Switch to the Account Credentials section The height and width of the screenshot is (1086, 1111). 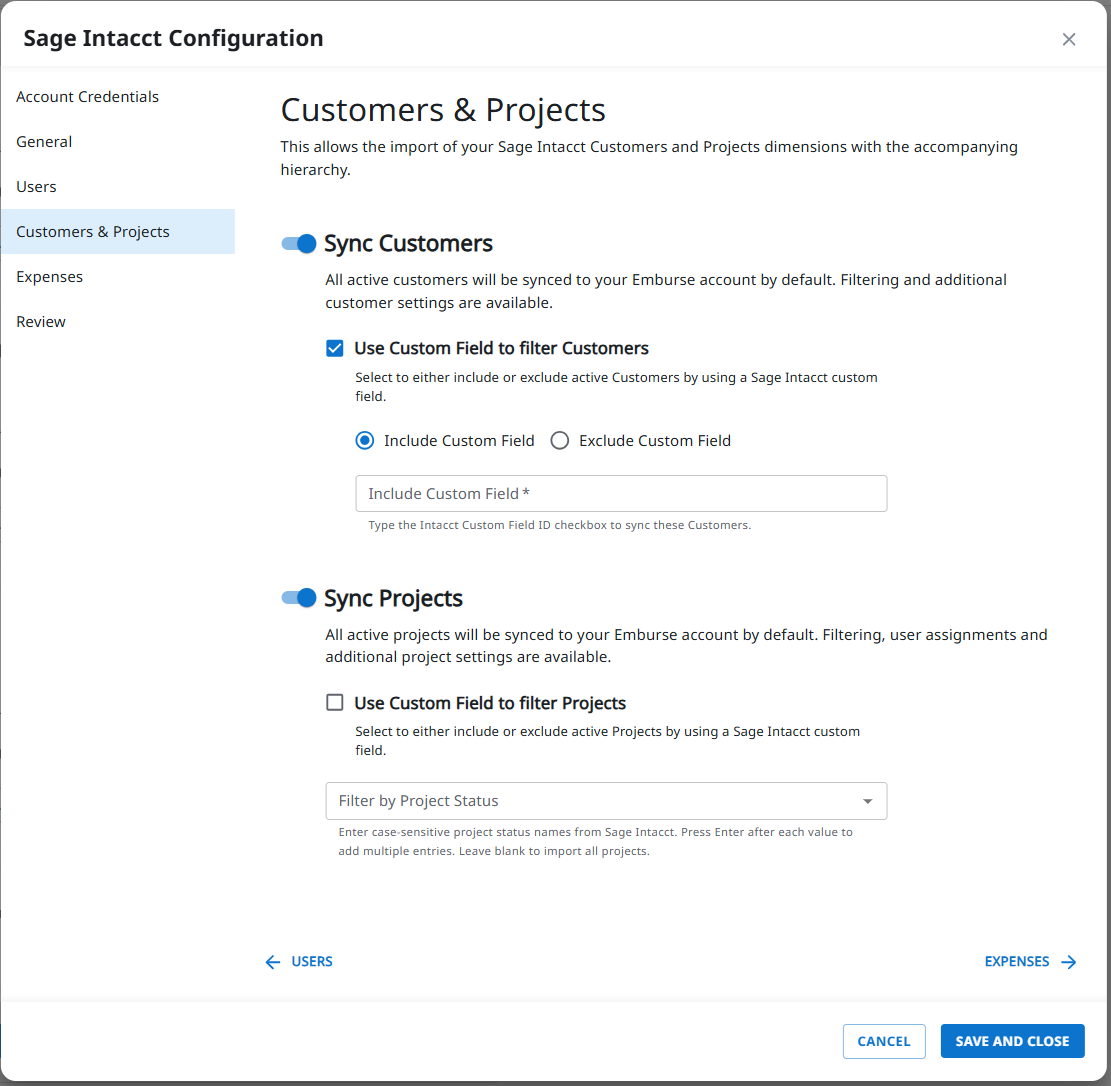[87, 96]
